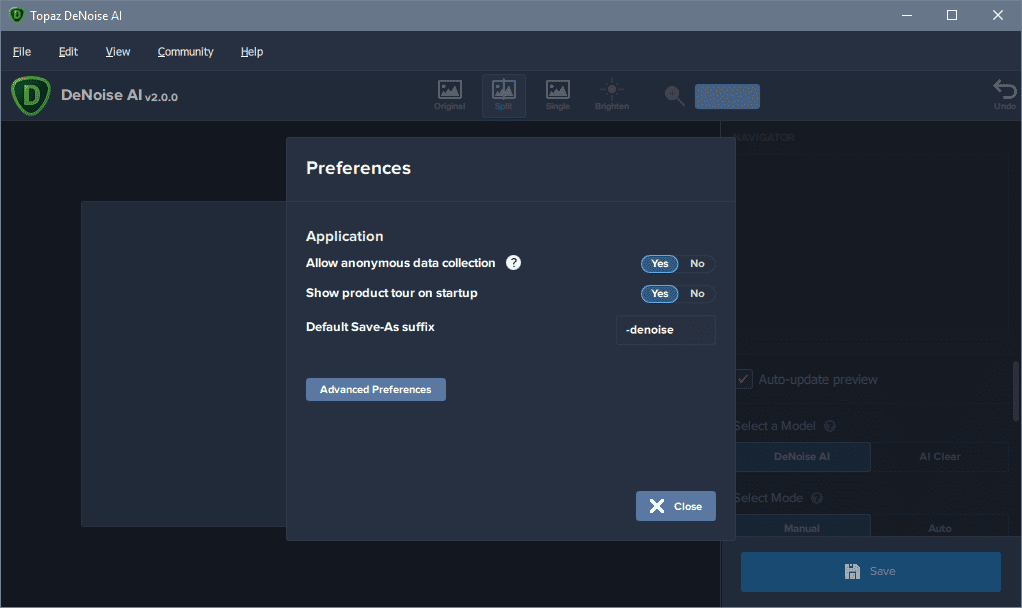Open the Help menu
The image size is (1022, 608).
point(252,51)
